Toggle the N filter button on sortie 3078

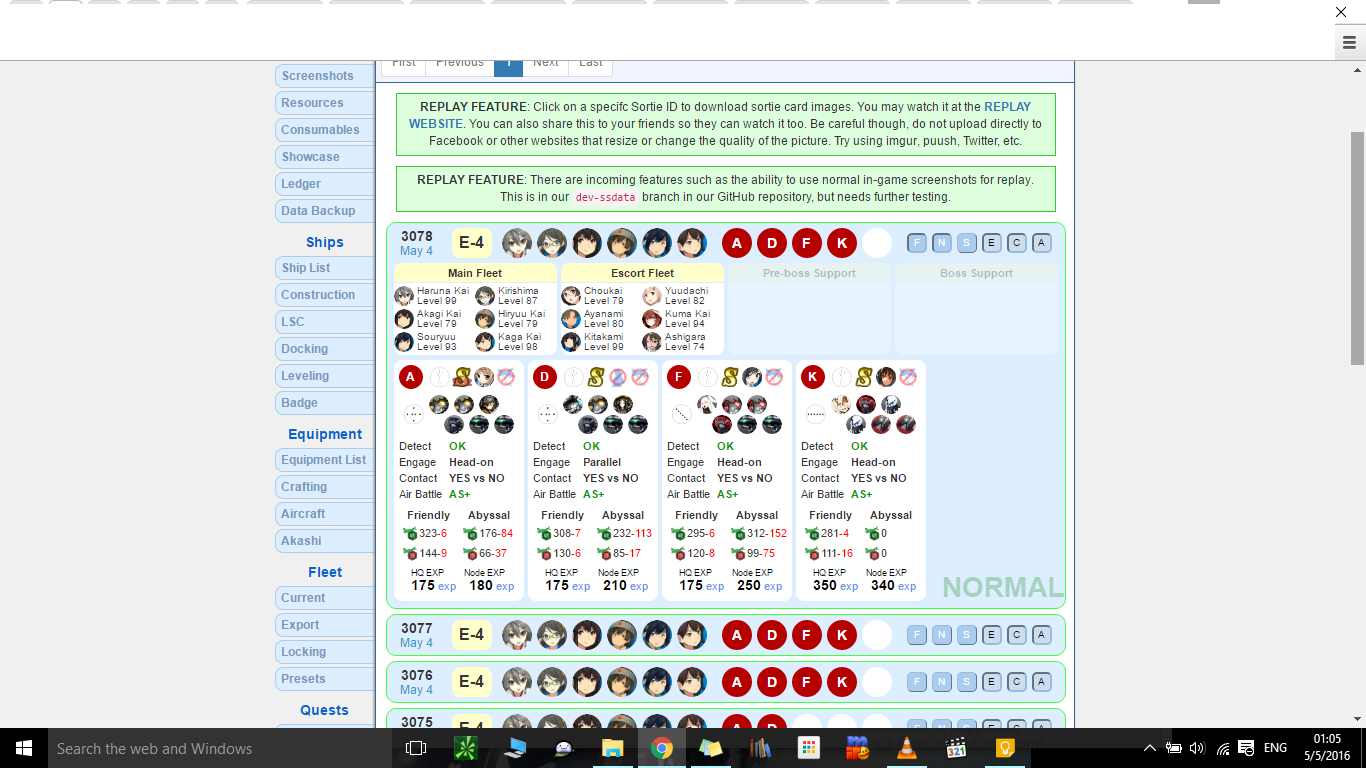coord(942,243)
